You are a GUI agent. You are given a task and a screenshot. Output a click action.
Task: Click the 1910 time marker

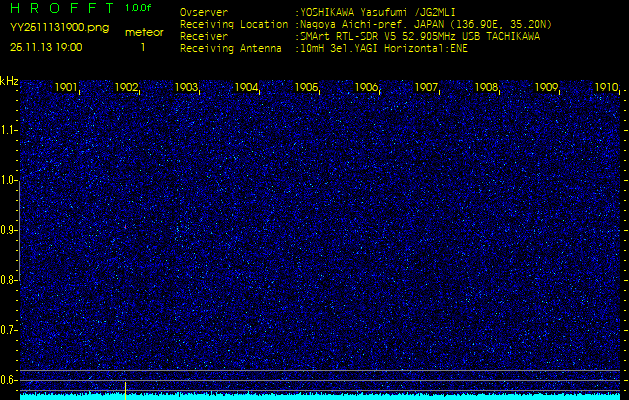tap(606, 88)
